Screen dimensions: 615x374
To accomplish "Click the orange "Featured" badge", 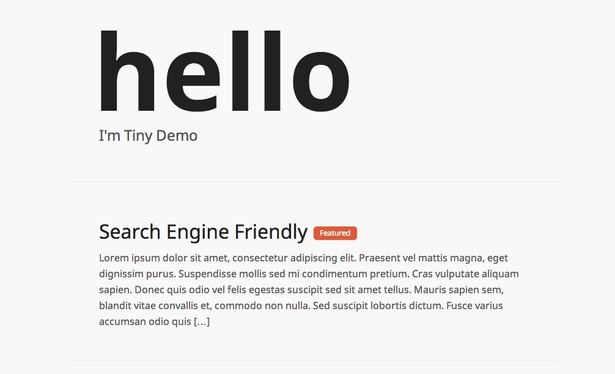I will [x=335, y=233].
